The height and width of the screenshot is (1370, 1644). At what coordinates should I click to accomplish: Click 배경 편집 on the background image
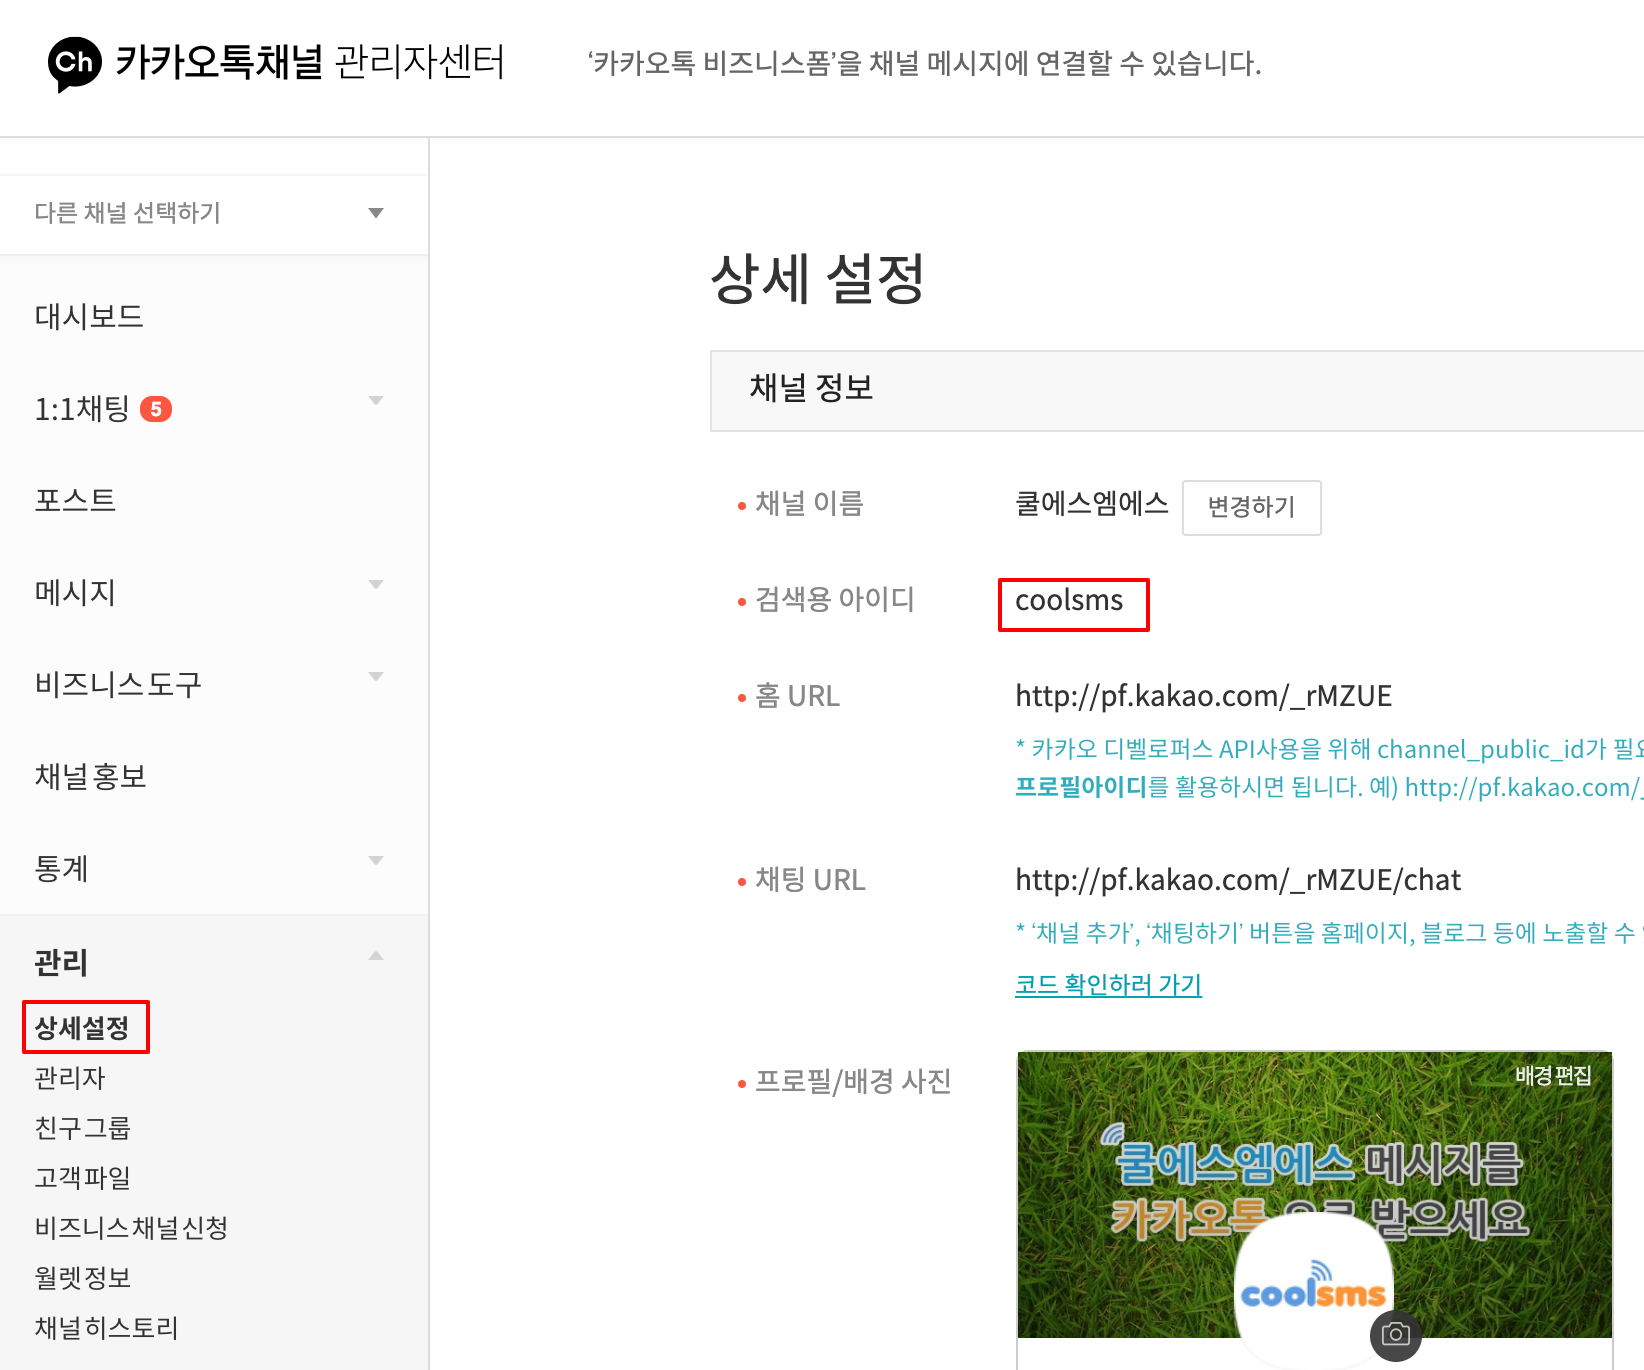1552,1076
